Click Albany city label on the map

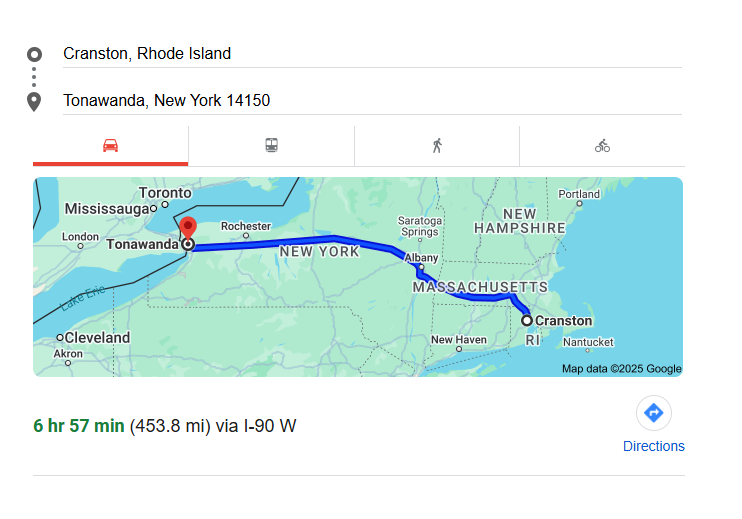pos(422,258)
